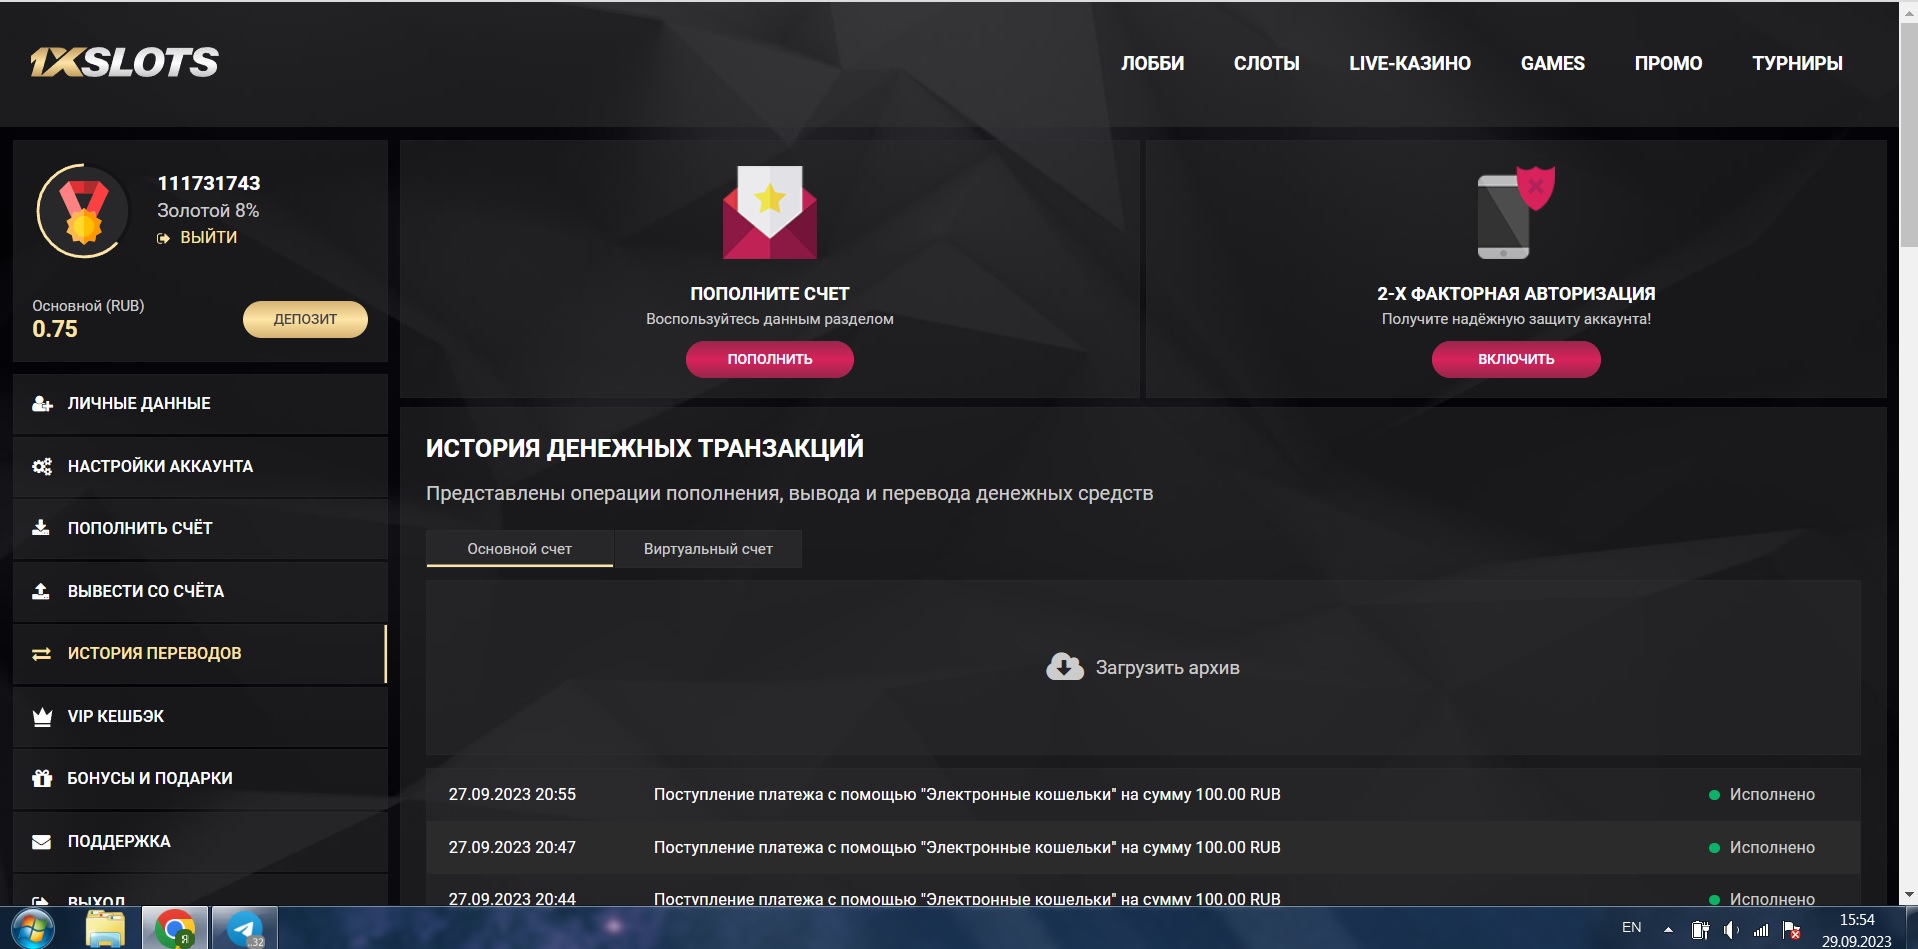Open File Explorer from the taskbar
This screenshot has height=949, width=1918.
pos(105,929)
